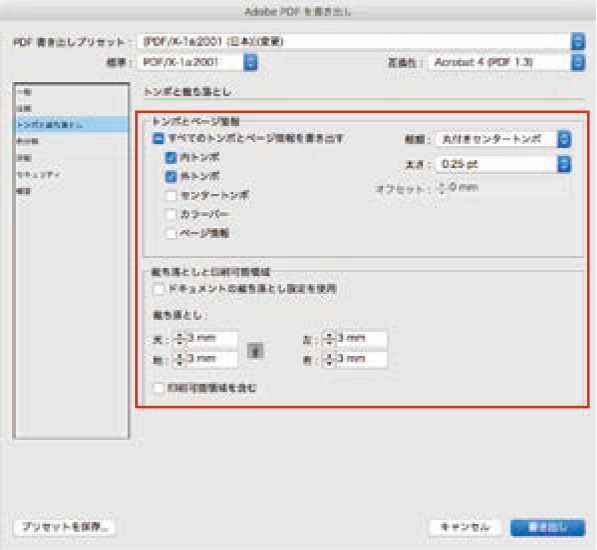The height and width of the screenshot is (550, 597).
Task: Open the 種類 丸付きセンタートンボ dropdown
Action: [x=503, y=139]
